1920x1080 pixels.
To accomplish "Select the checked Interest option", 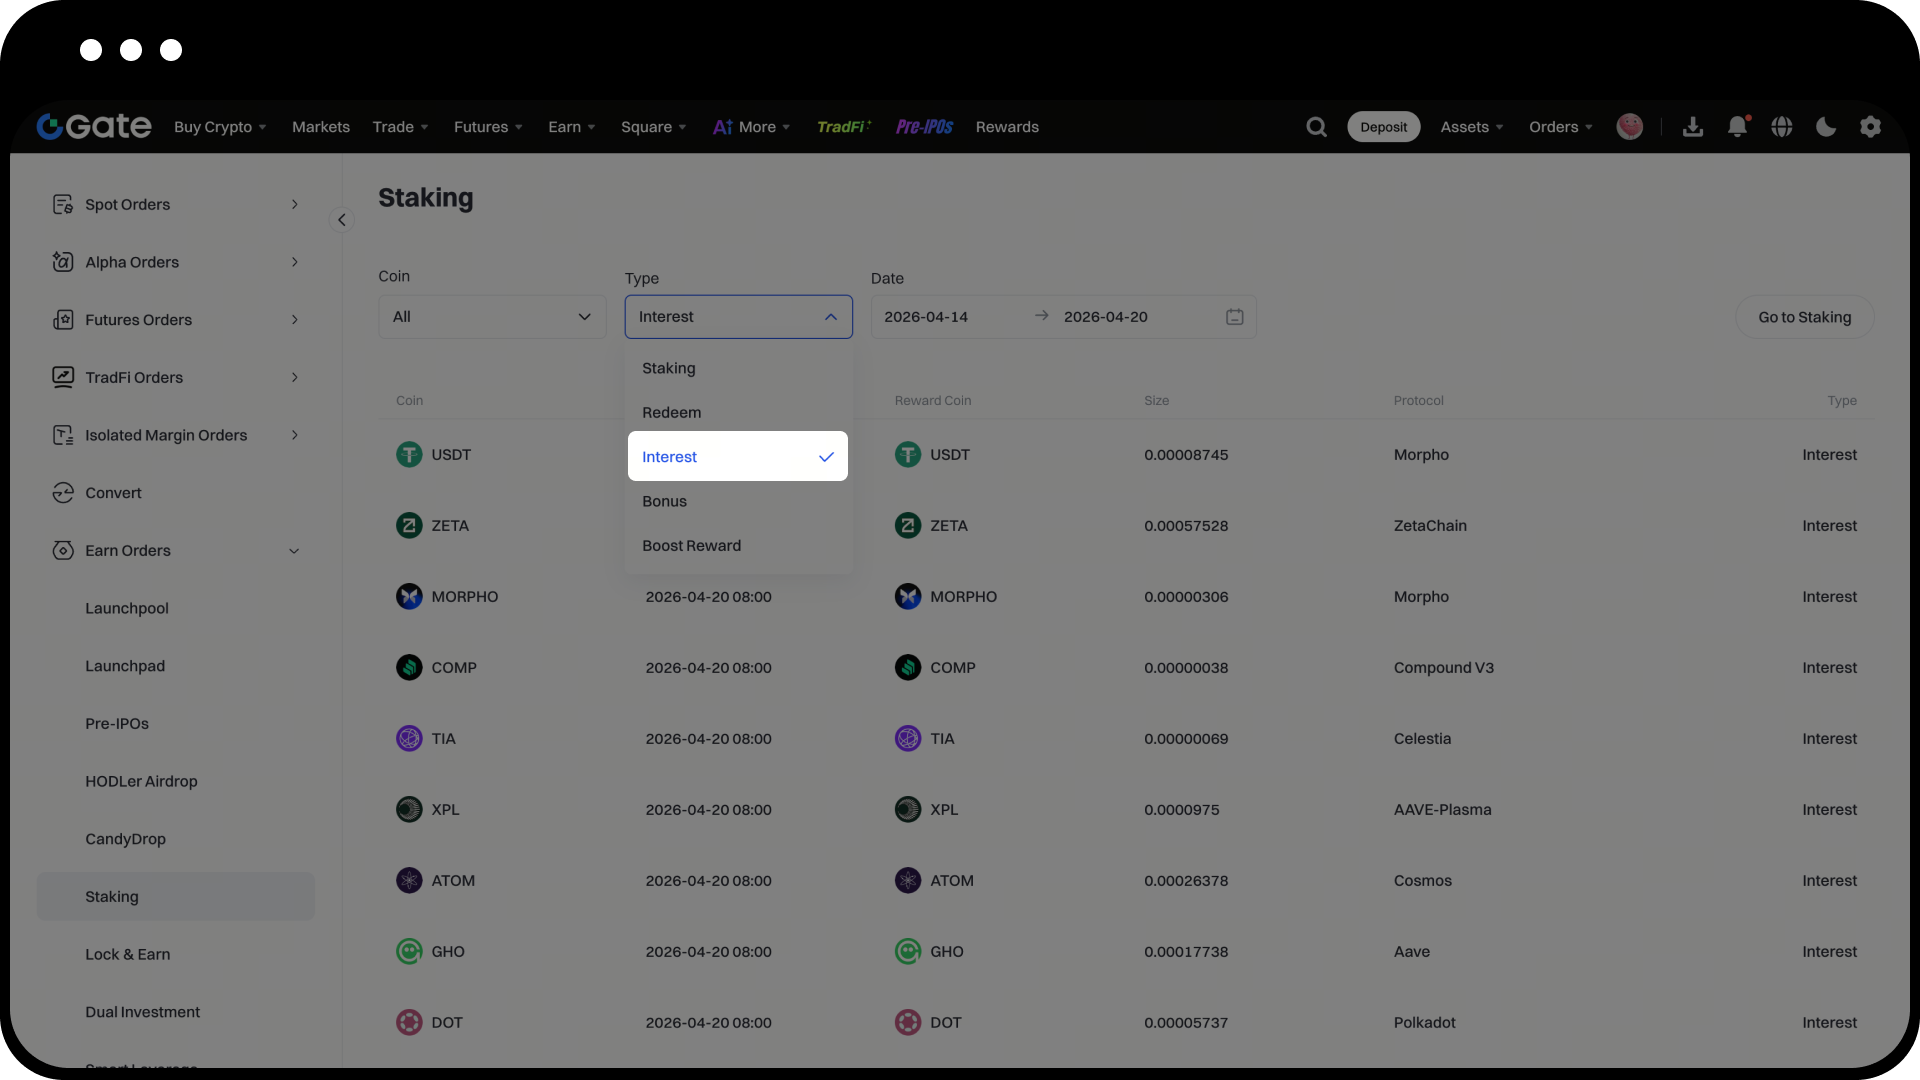I will click(x=737, y=457).
